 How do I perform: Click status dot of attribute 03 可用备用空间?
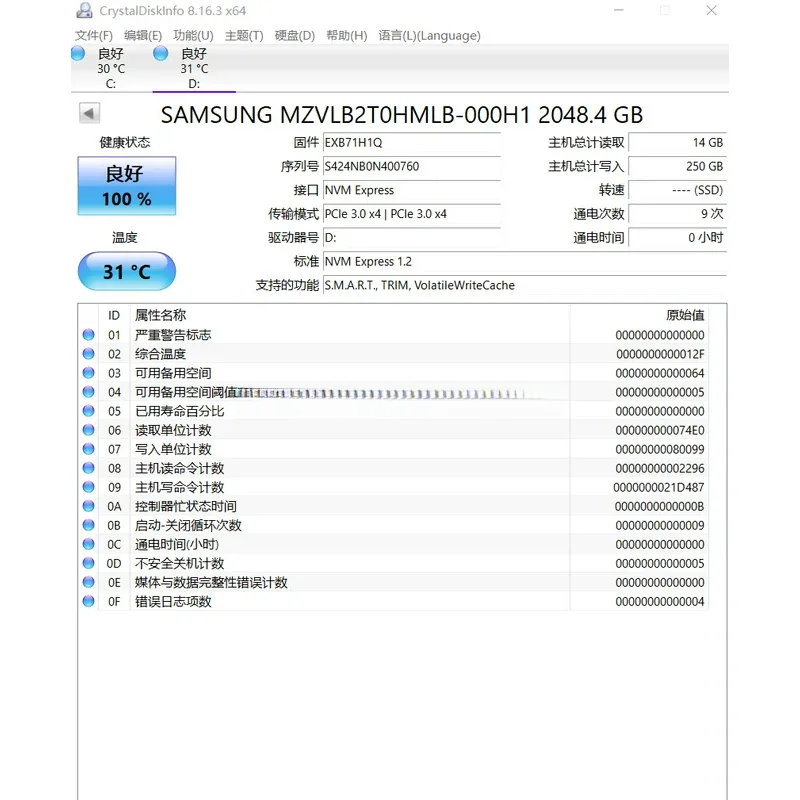88,373
